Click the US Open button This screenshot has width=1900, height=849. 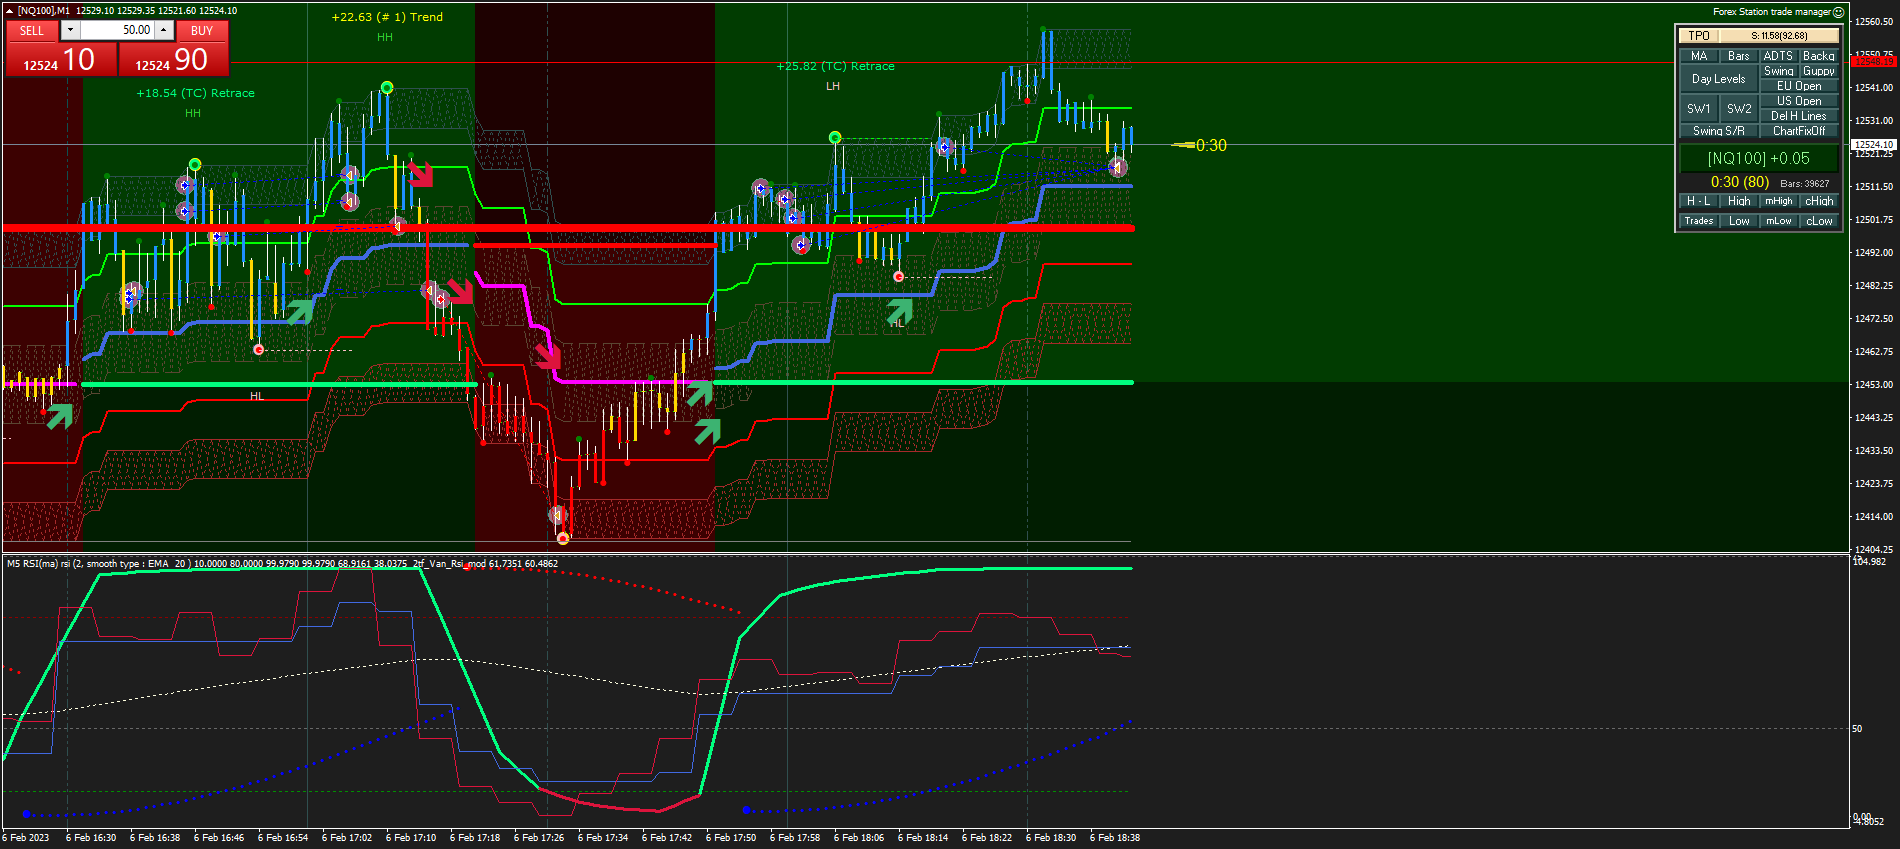pos(1799,101)
